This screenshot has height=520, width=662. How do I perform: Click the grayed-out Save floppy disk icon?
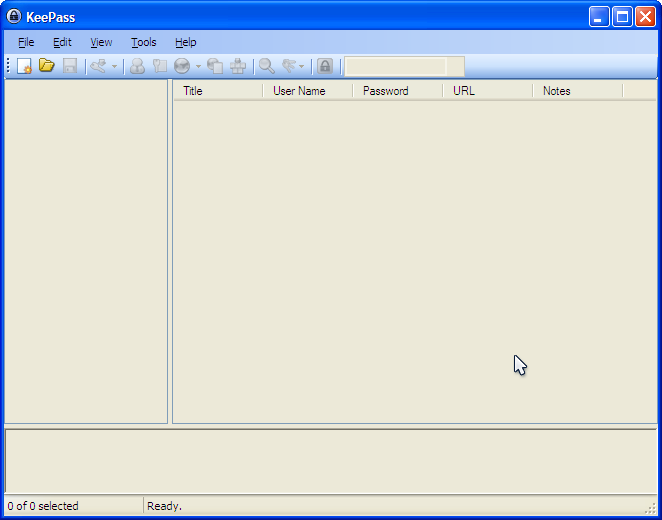pyautogui.click(x=70, y=66)
